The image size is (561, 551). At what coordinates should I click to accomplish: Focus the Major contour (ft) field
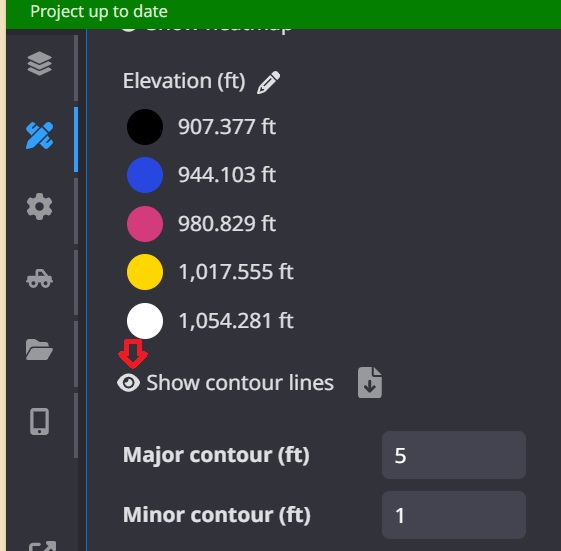tap(454, 455)
